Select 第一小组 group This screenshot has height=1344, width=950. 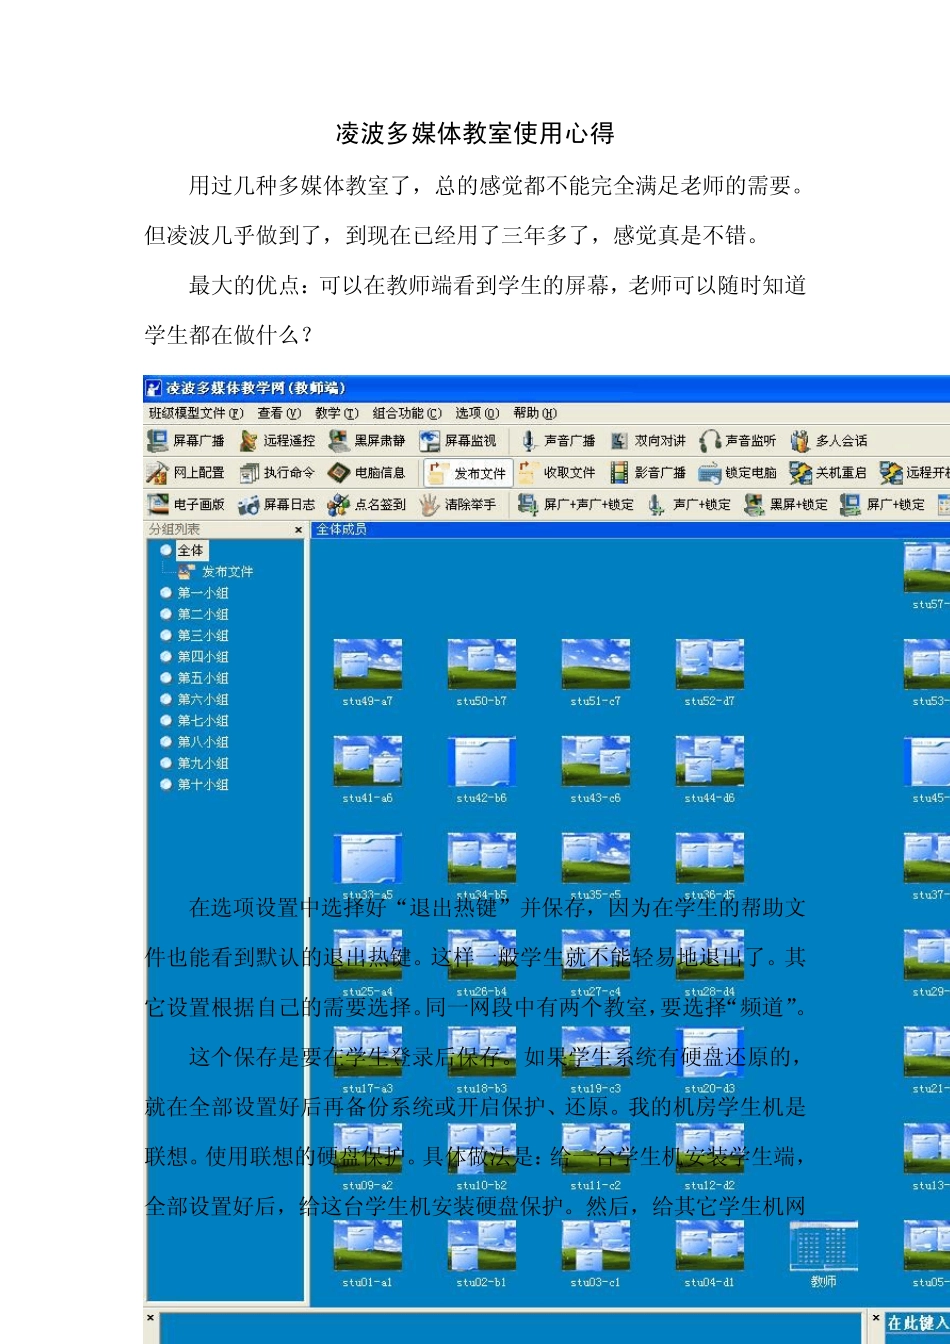coord(203,593)
